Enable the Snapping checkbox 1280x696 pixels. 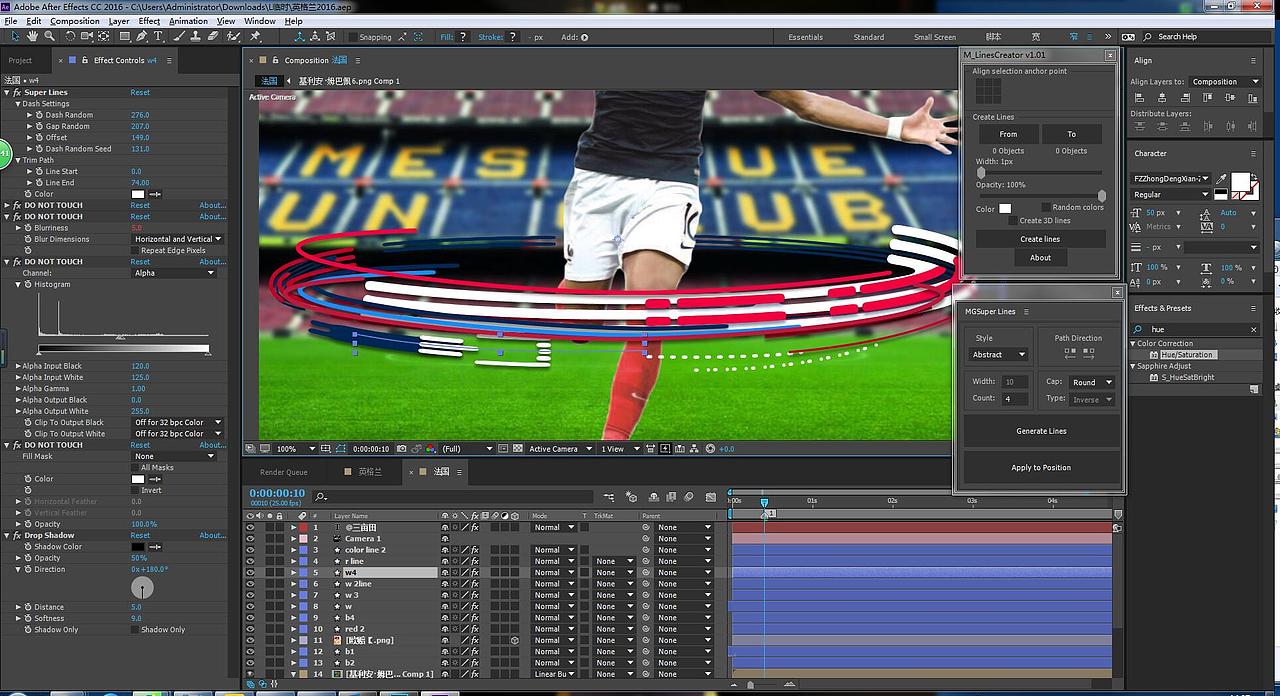pyautogui.click(x=353, y=37)
